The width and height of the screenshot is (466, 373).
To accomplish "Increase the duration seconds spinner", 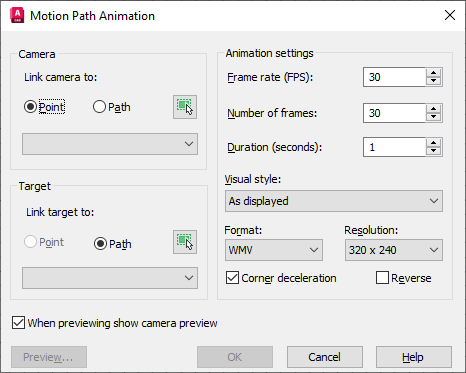I will (433, 143).
